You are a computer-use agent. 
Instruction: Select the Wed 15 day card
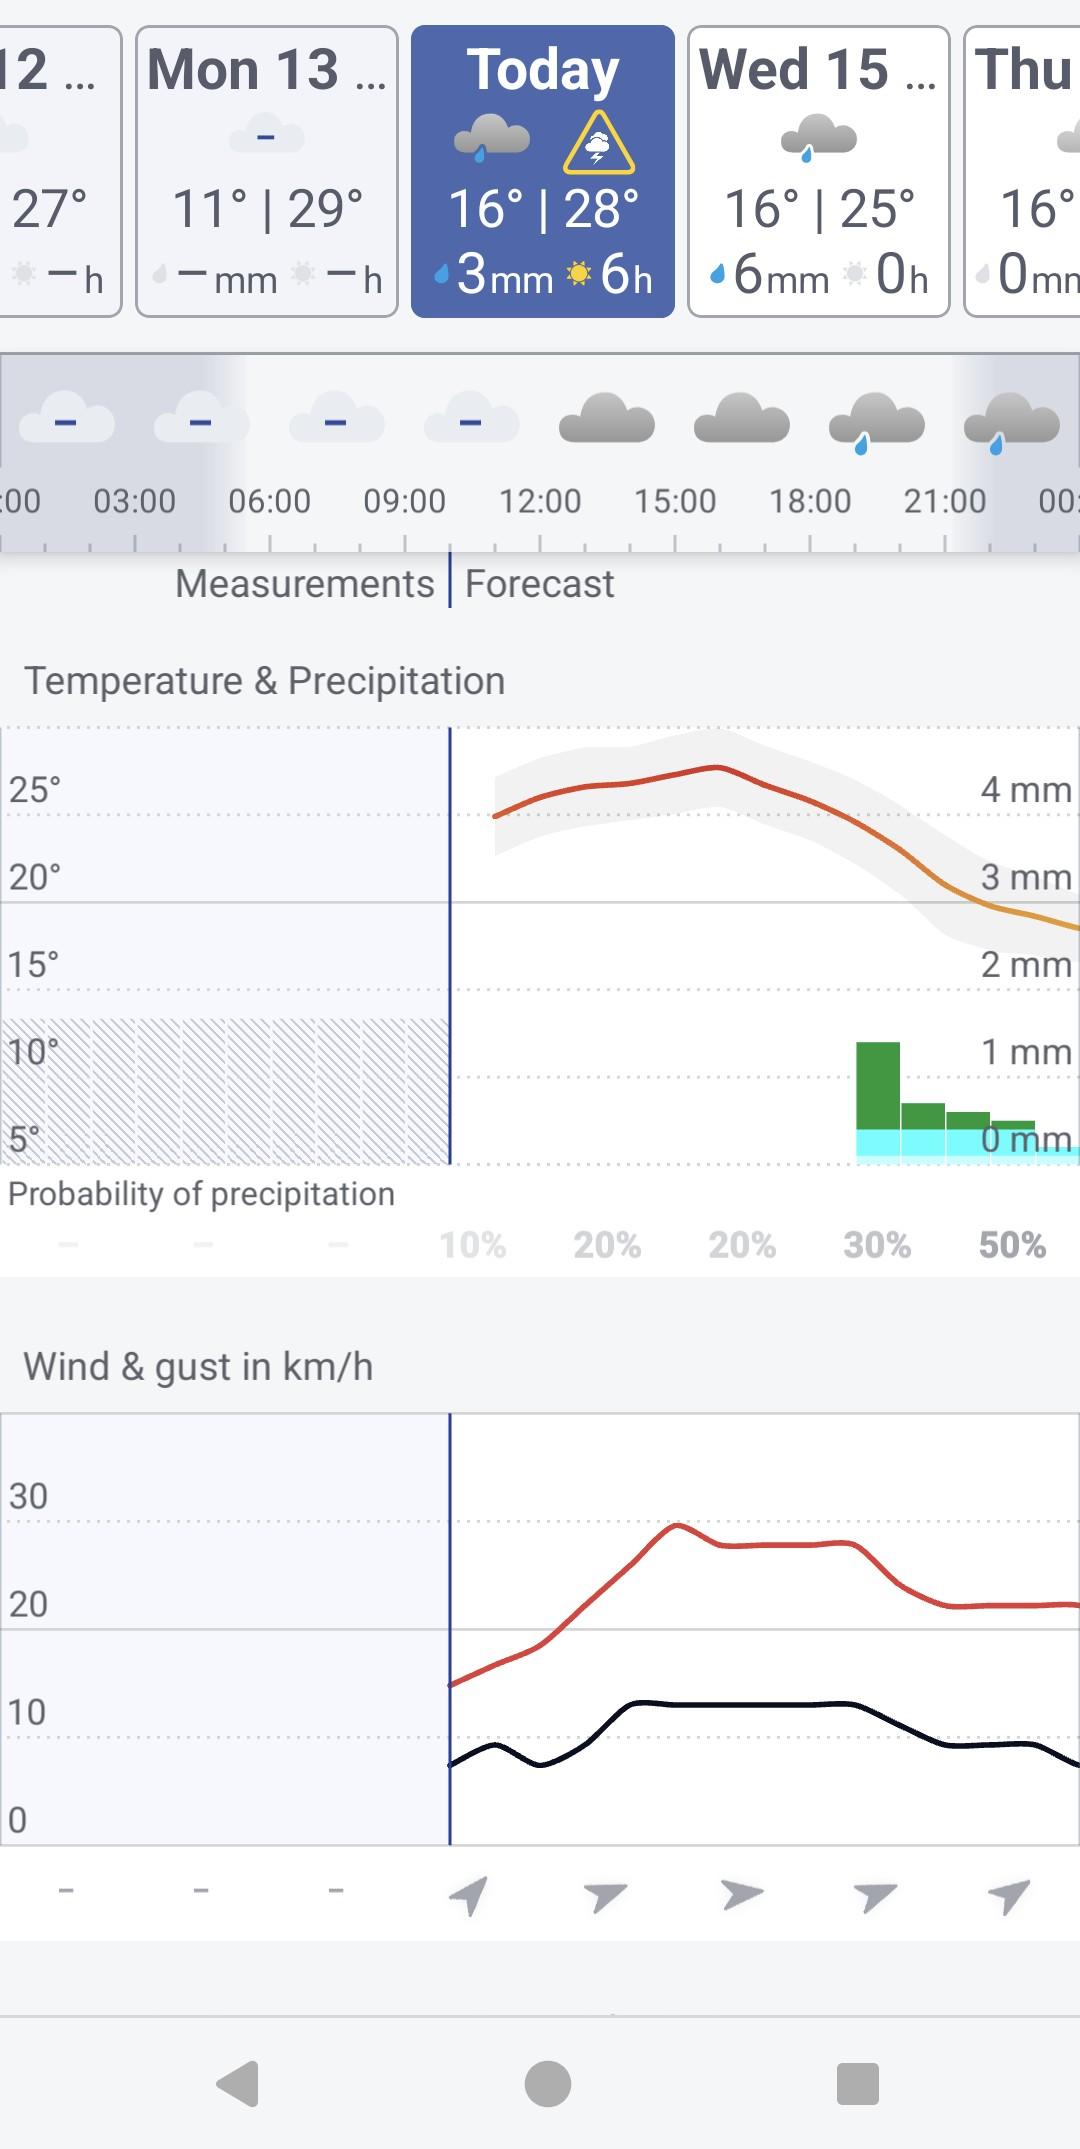(819, 171)
